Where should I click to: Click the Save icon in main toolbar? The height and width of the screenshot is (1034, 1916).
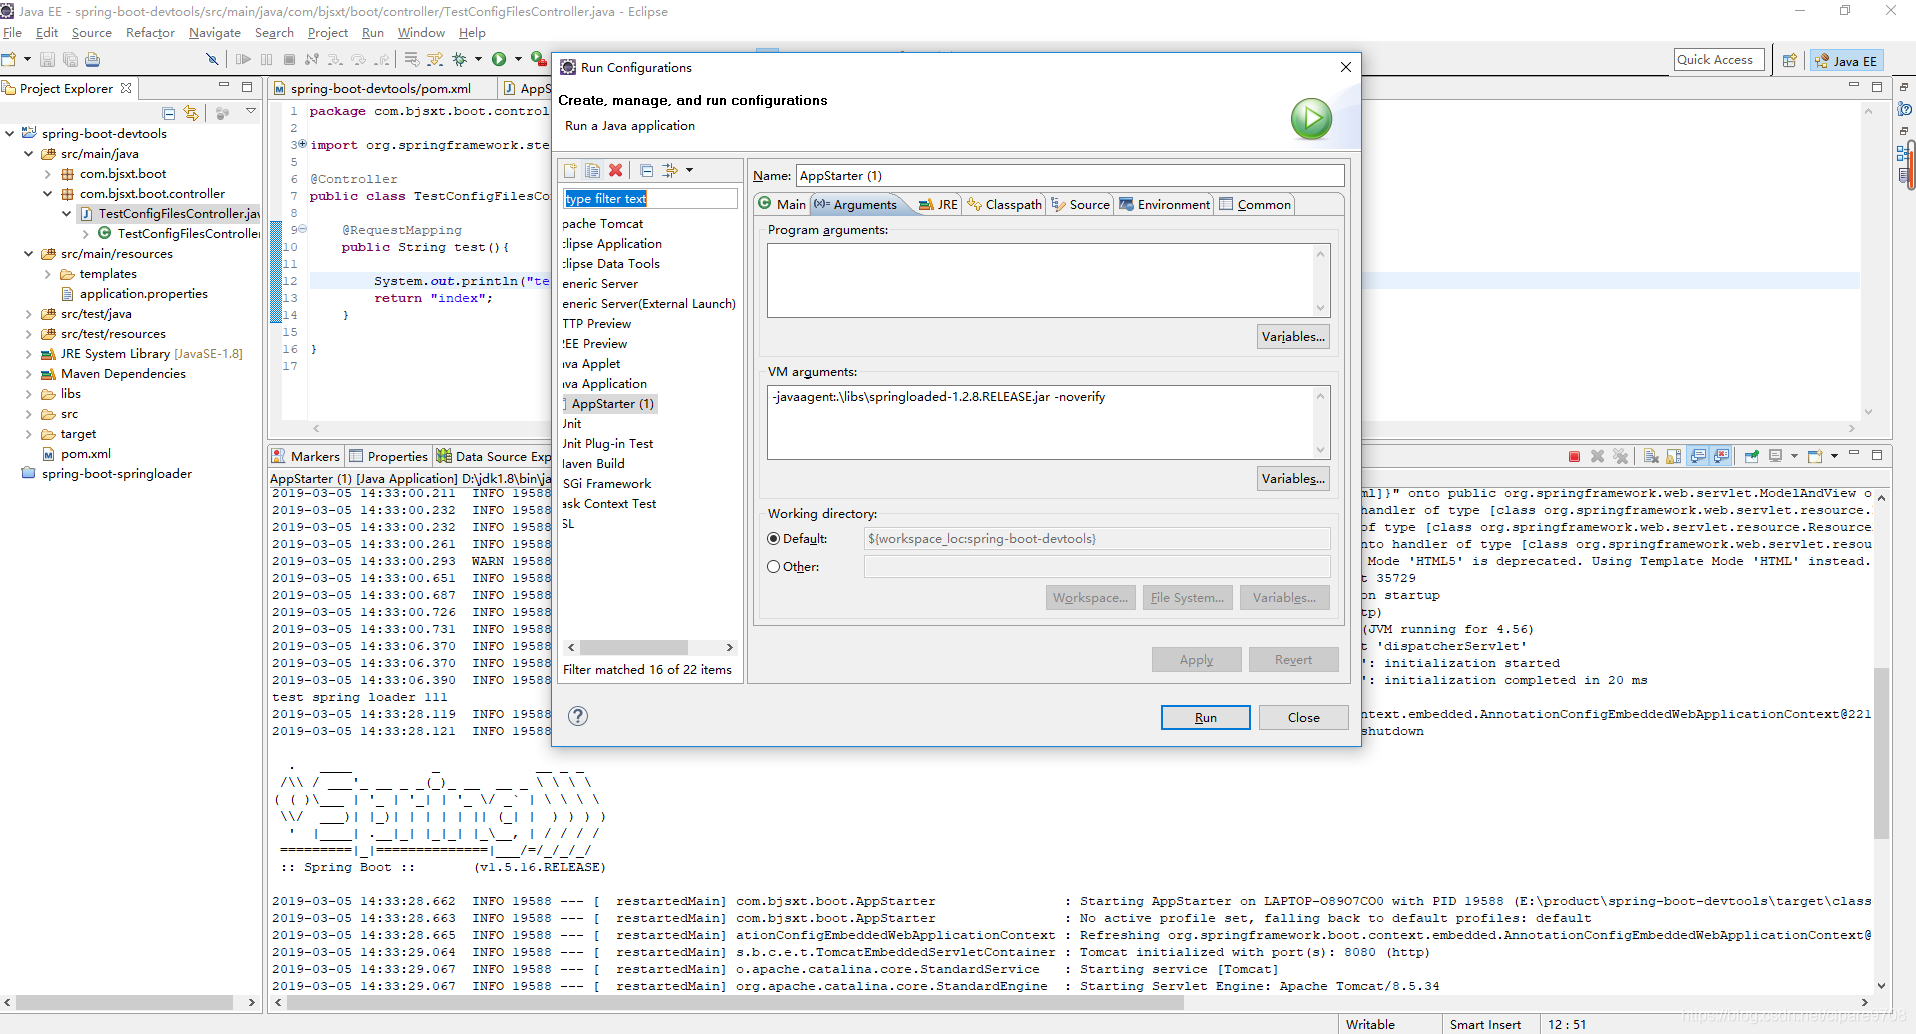coord(47,60)
